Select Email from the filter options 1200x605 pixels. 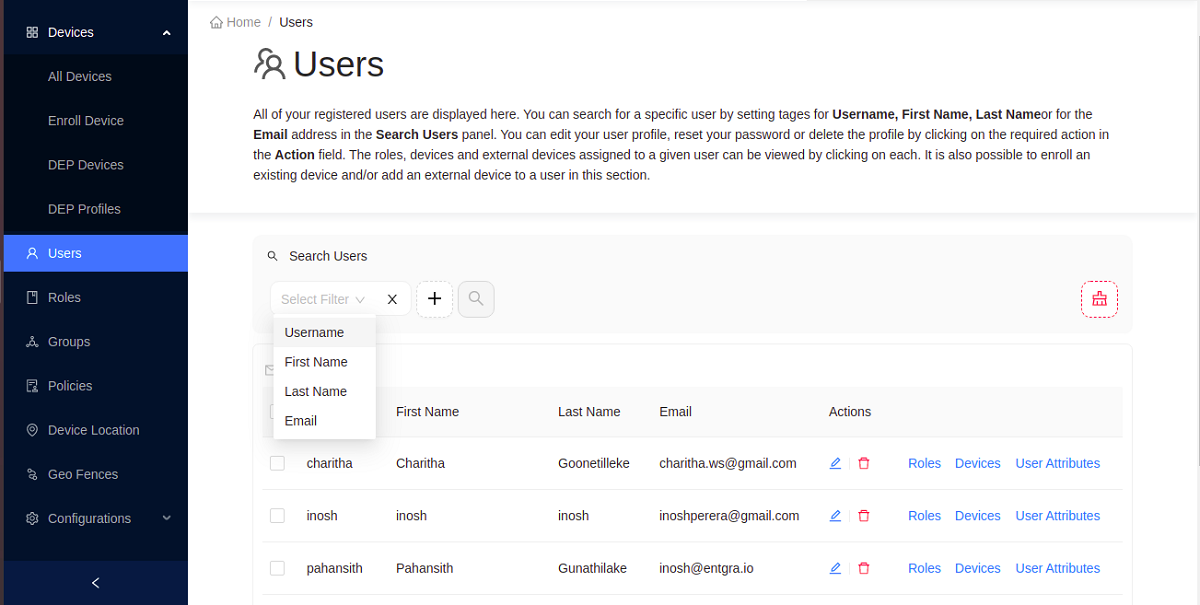coord(301,421)
